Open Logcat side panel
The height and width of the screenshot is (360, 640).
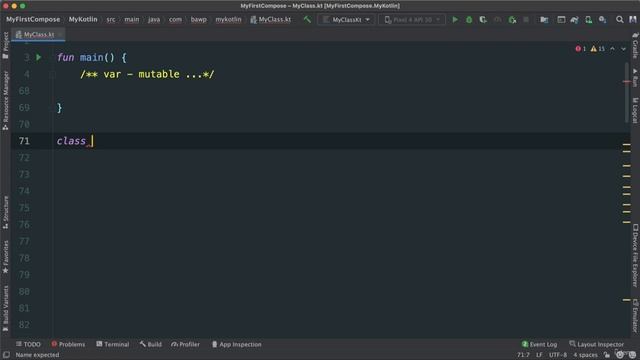(x=635, y=110)
